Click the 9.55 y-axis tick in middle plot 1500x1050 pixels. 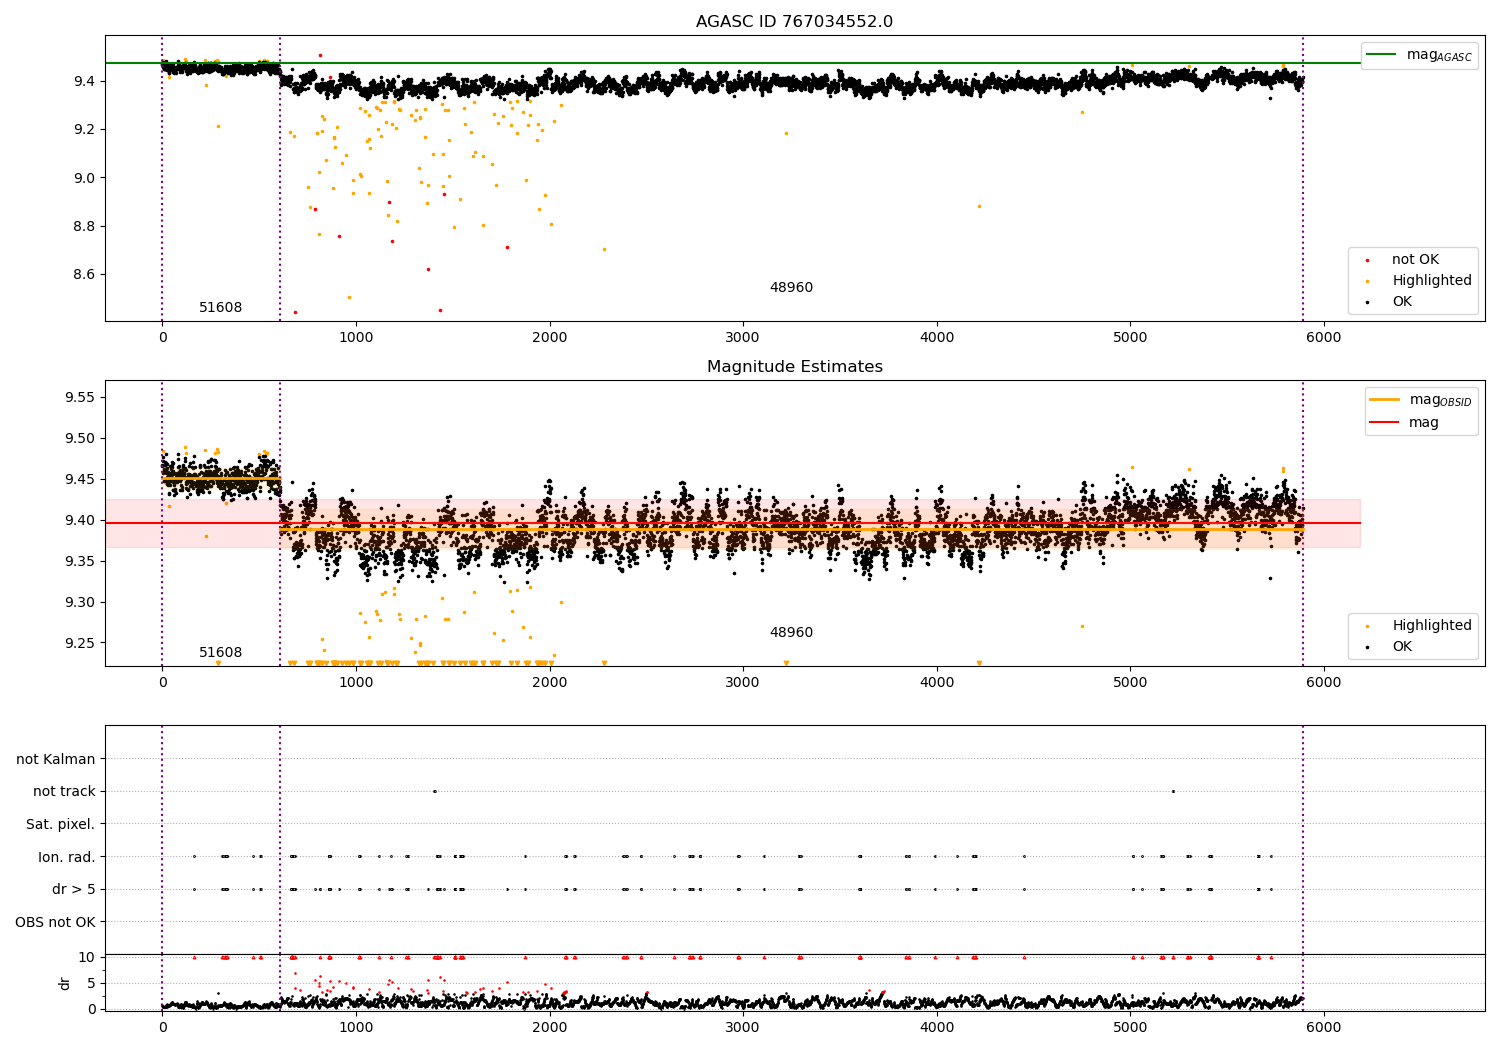[81, 398]
